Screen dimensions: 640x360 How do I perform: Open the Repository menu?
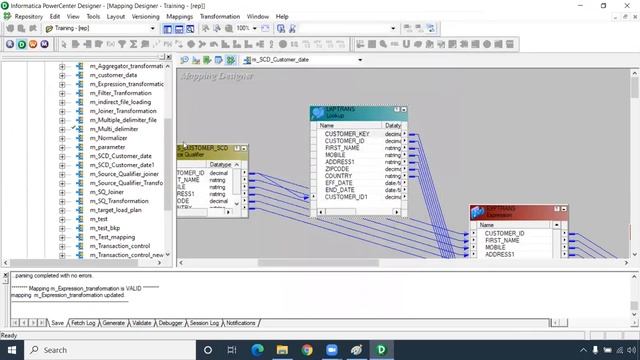click(28, 16)
